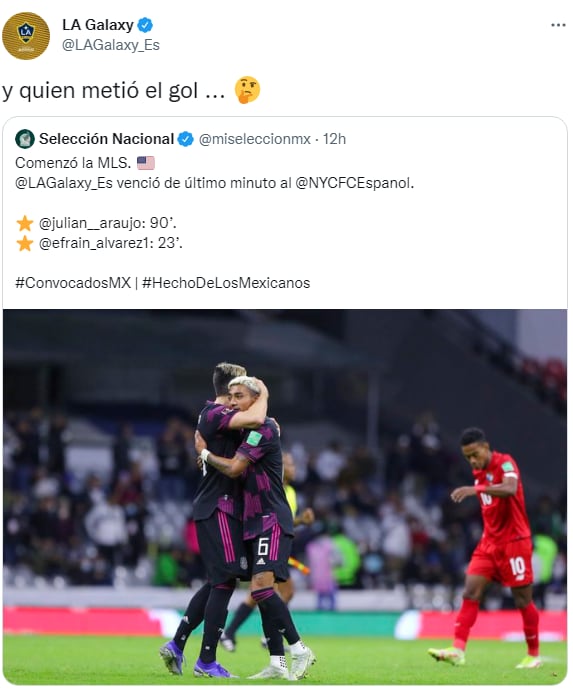573x697 pixels.
Task: Click the Selección Nacional avatar icon
Action: click(25, 139)
